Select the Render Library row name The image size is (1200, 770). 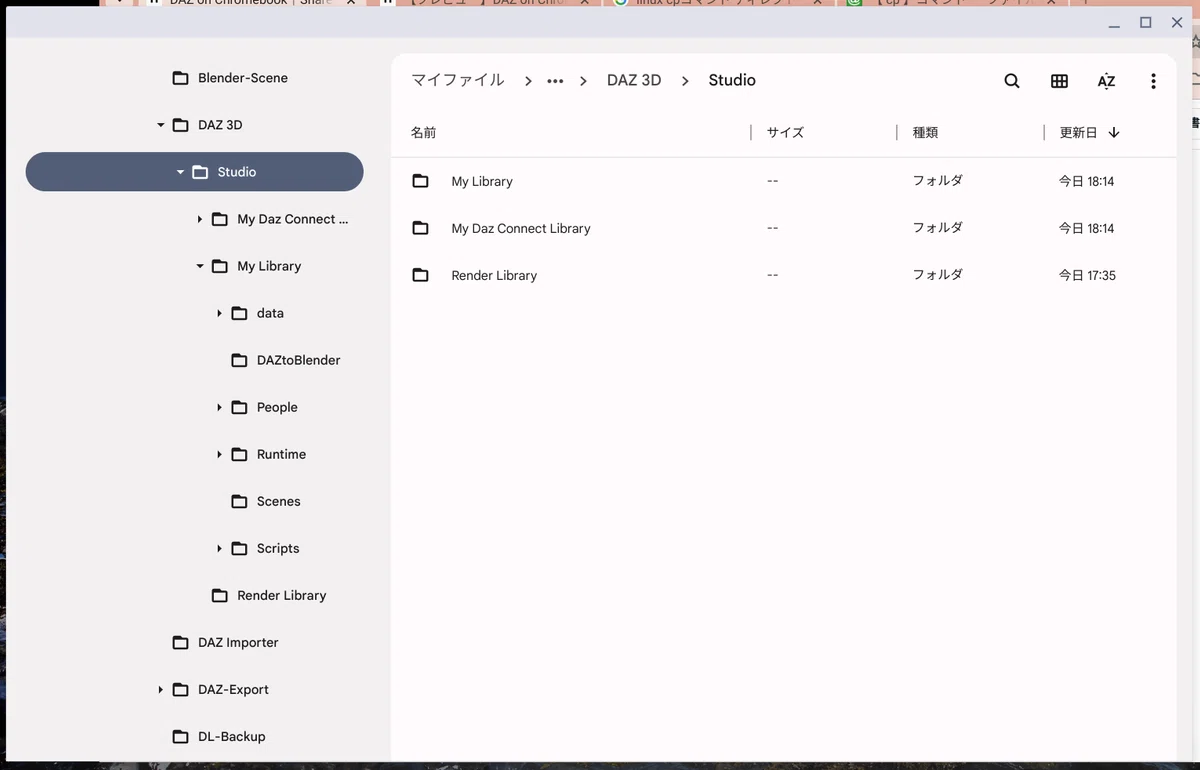[x=494, y=275]
